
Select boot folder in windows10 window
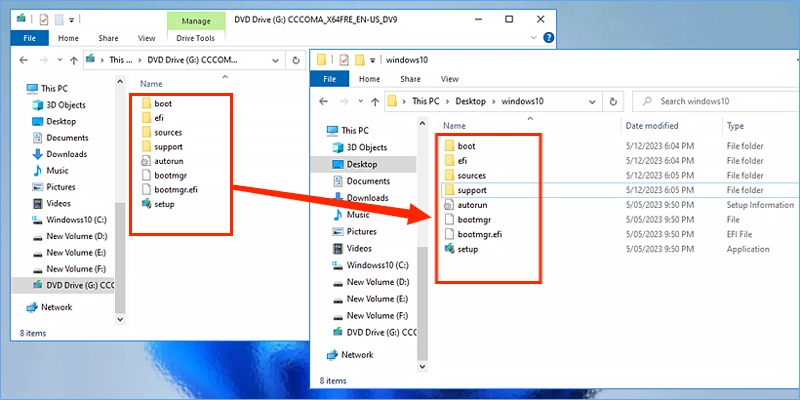(x=460, y=146)
